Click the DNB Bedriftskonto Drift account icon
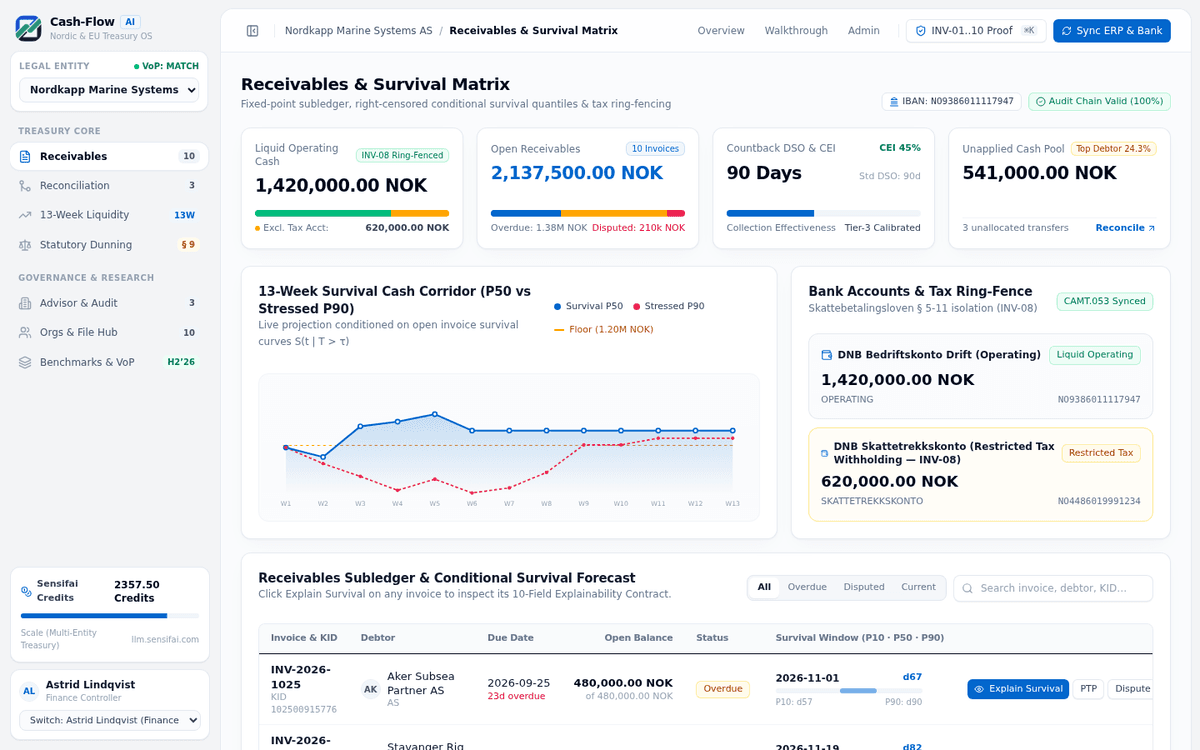The height and width of the screenshot is (750, 1200). [x=827, y=355]
